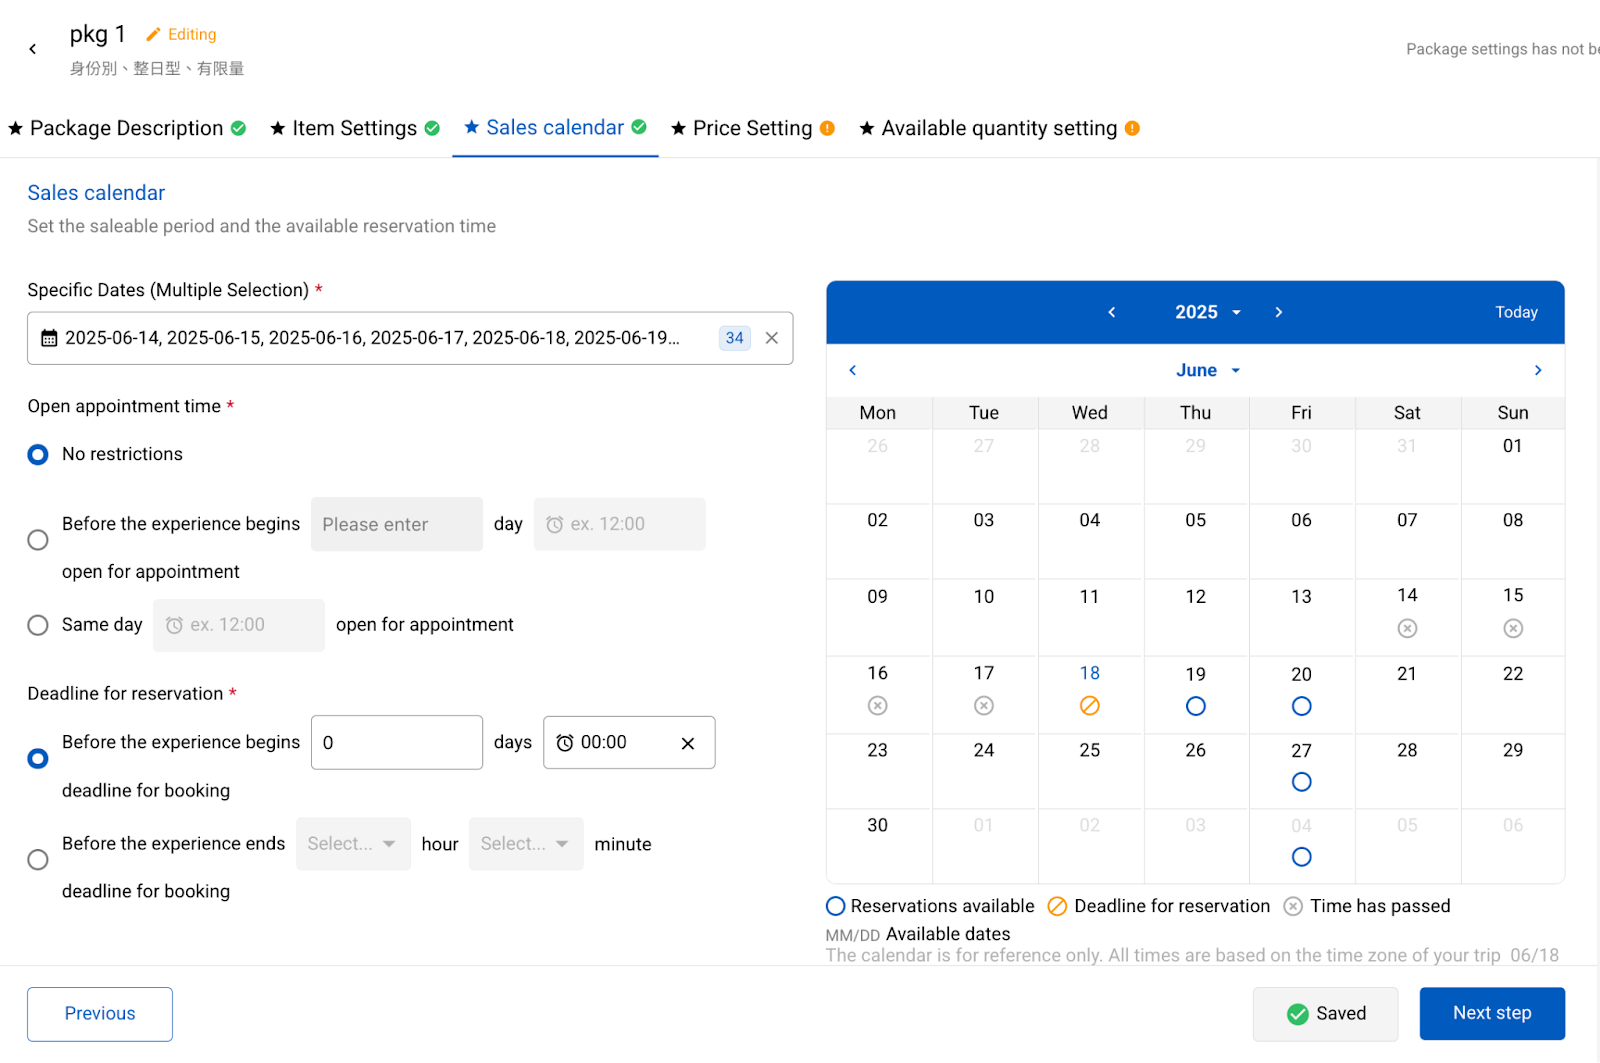Image resolution: width=1600 pixels, height=1063 pixels.
Task: Jump to Today in the calendar
Action: point(1516,312)
